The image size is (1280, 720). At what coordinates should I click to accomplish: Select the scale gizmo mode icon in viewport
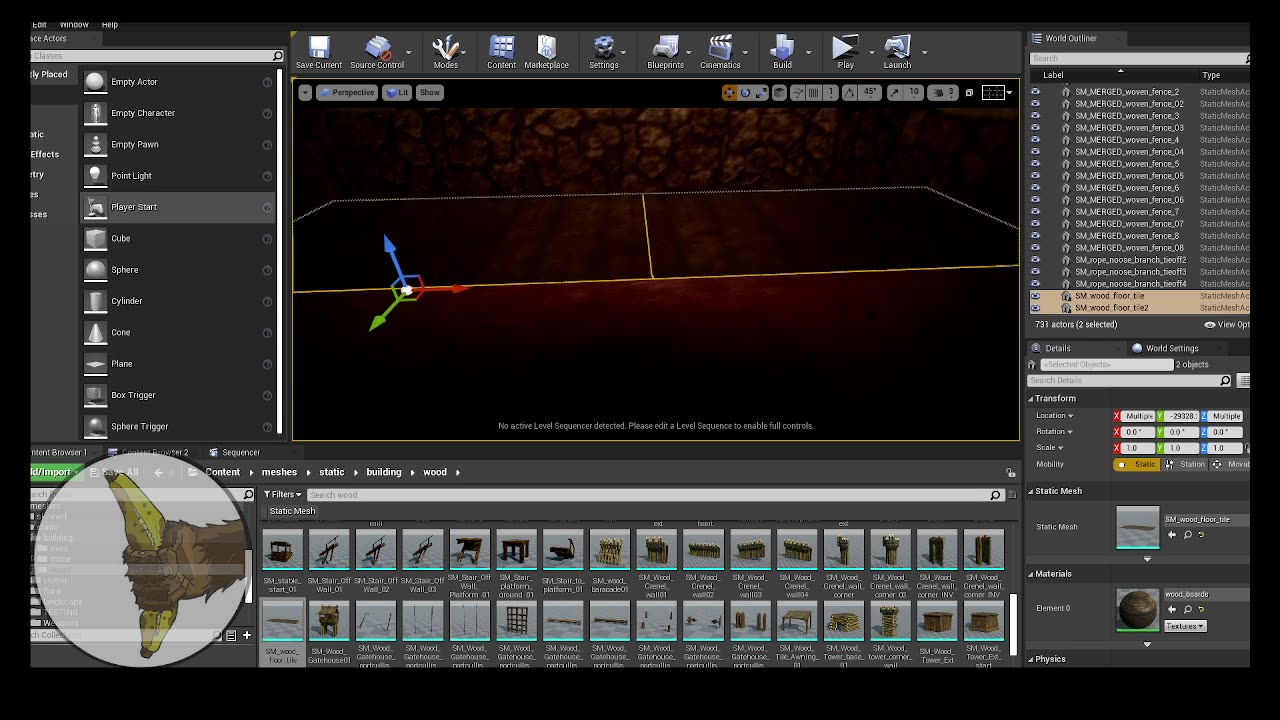[761, 92]
